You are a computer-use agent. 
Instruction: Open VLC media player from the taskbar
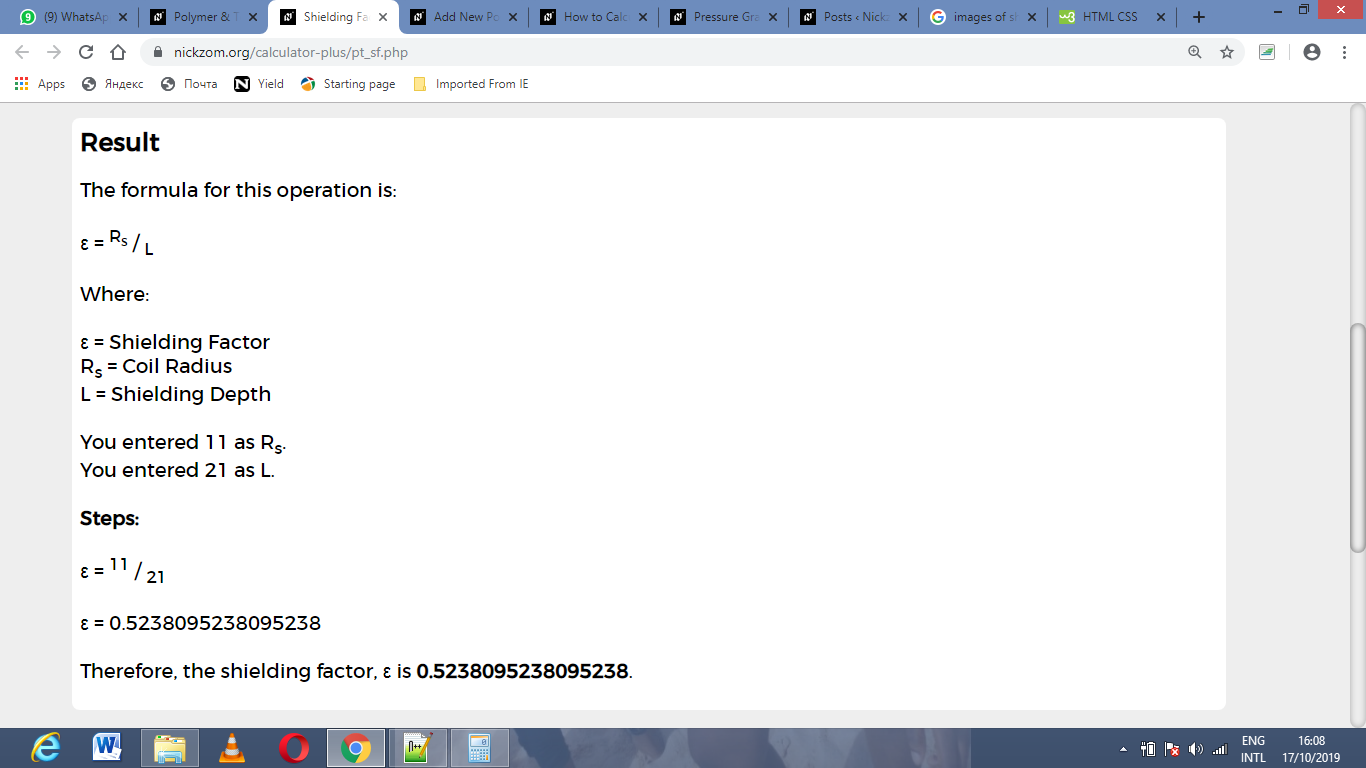click(232, 748)
